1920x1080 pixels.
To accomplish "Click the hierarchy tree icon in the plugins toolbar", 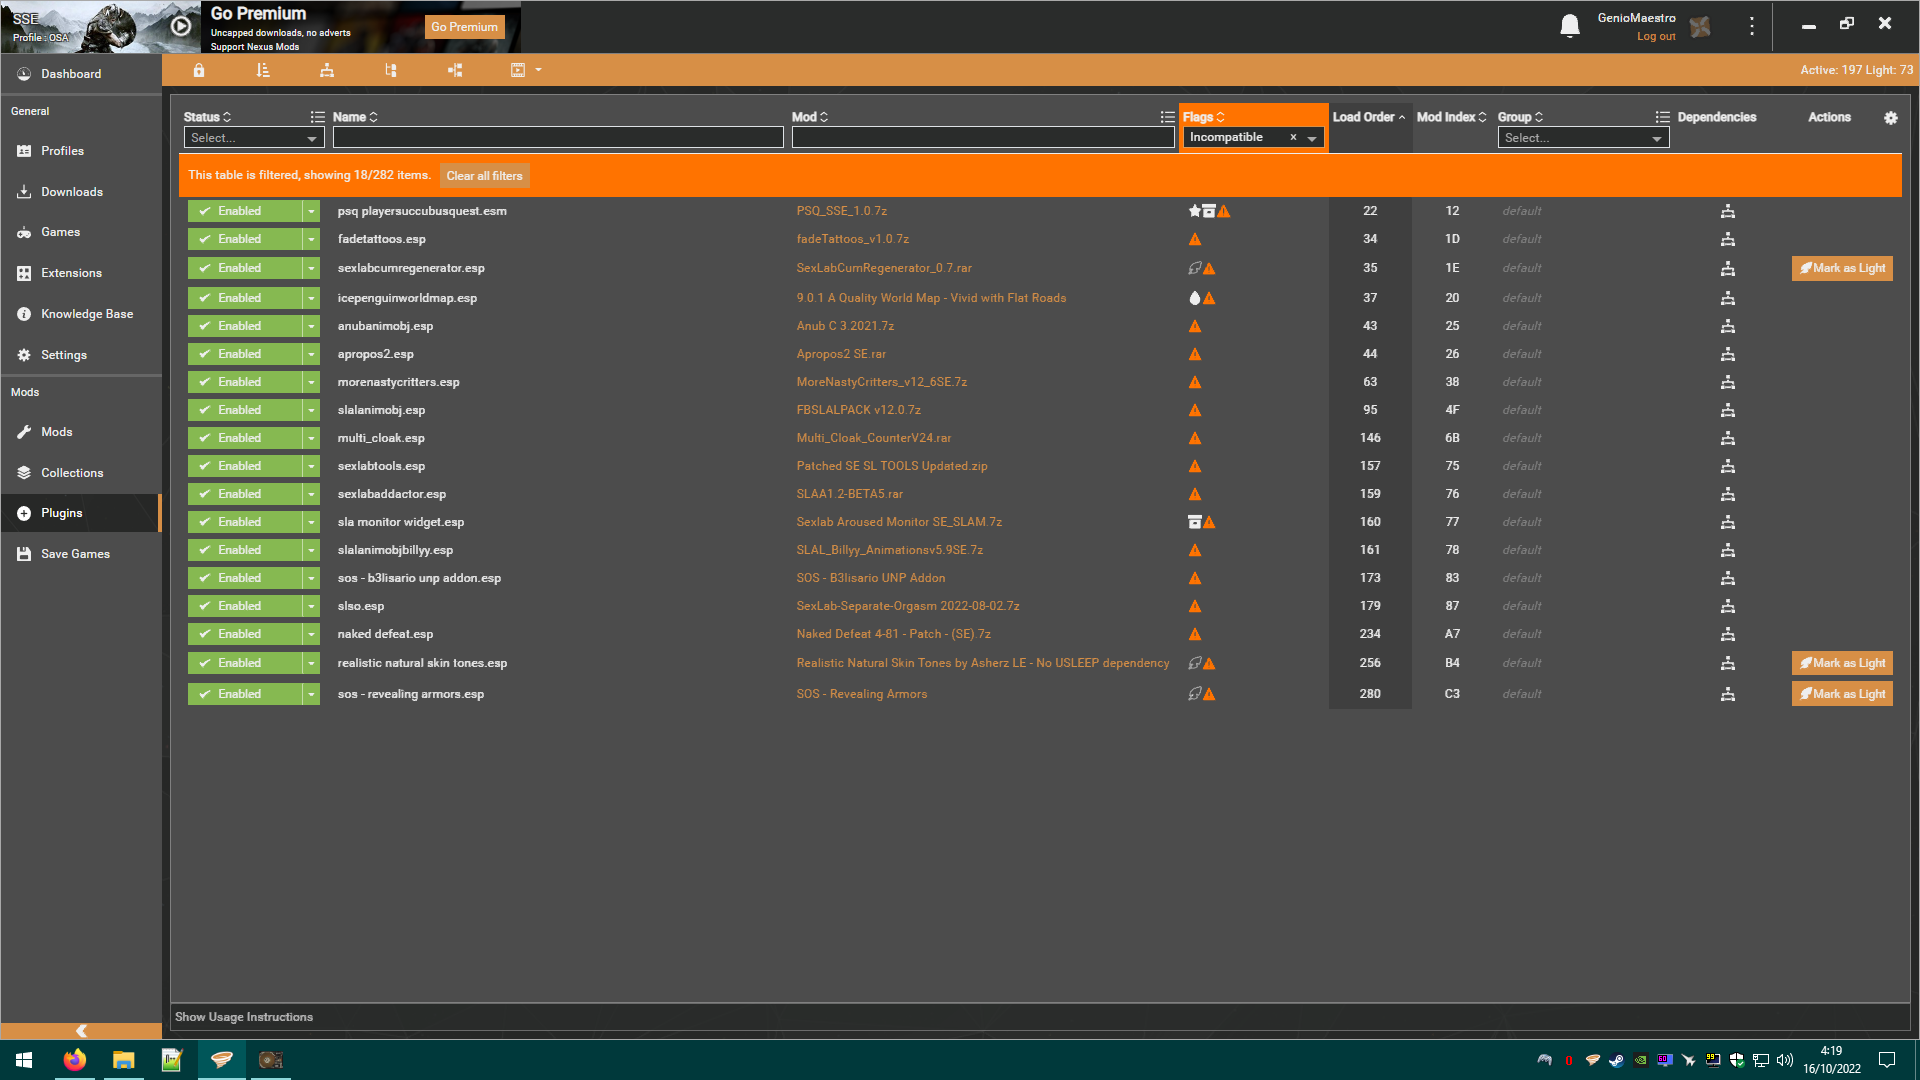I will (327, 70).
